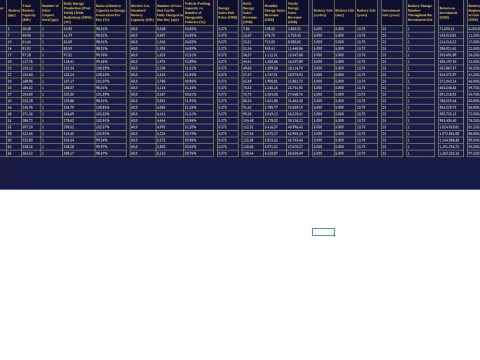Screen dimensions: 480x360
Task: Click the ratio cell showing 100.23%
Action: click(x=111, y=75)
